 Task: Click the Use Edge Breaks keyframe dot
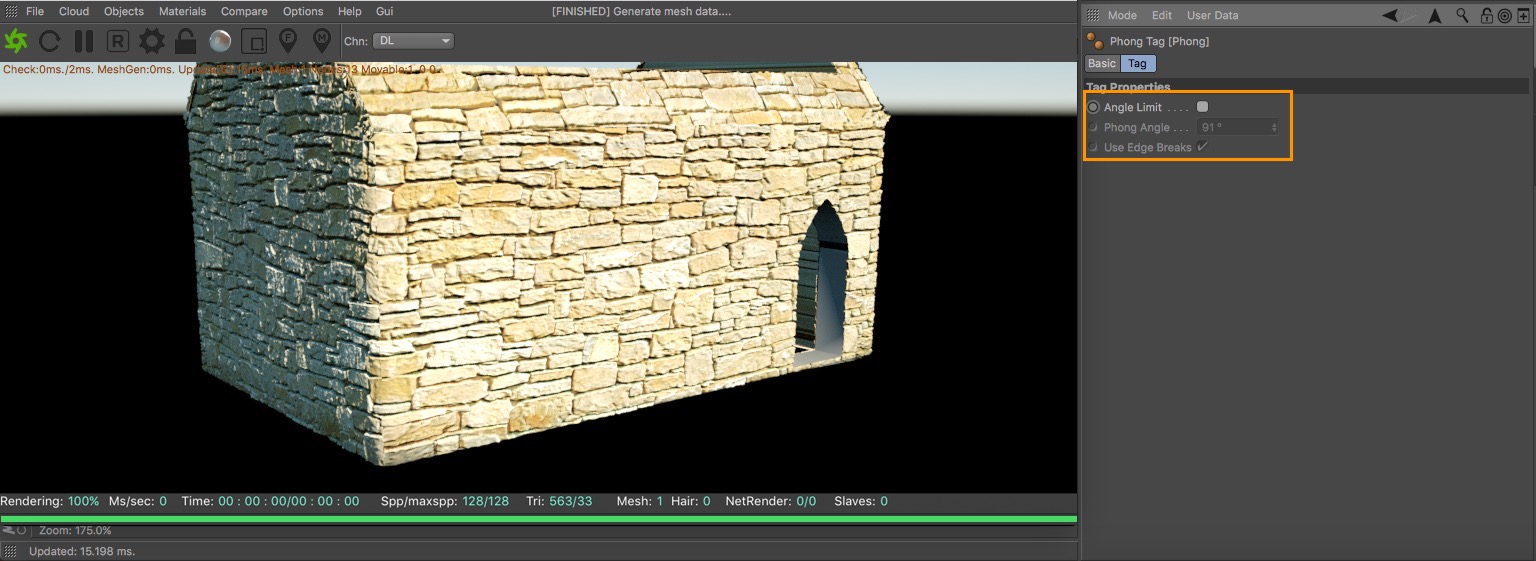point(1093,147)
